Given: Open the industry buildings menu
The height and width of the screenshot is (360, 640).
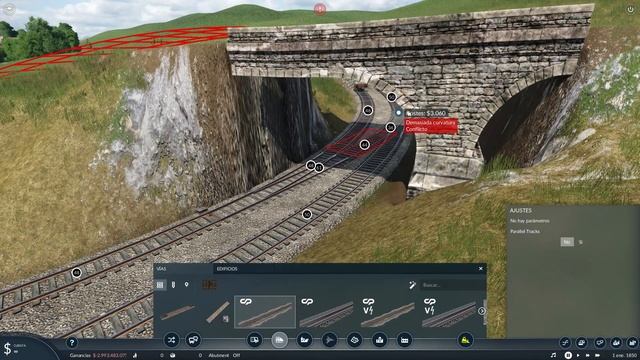Looking at the screenshot, I should [x=404, y=340].
